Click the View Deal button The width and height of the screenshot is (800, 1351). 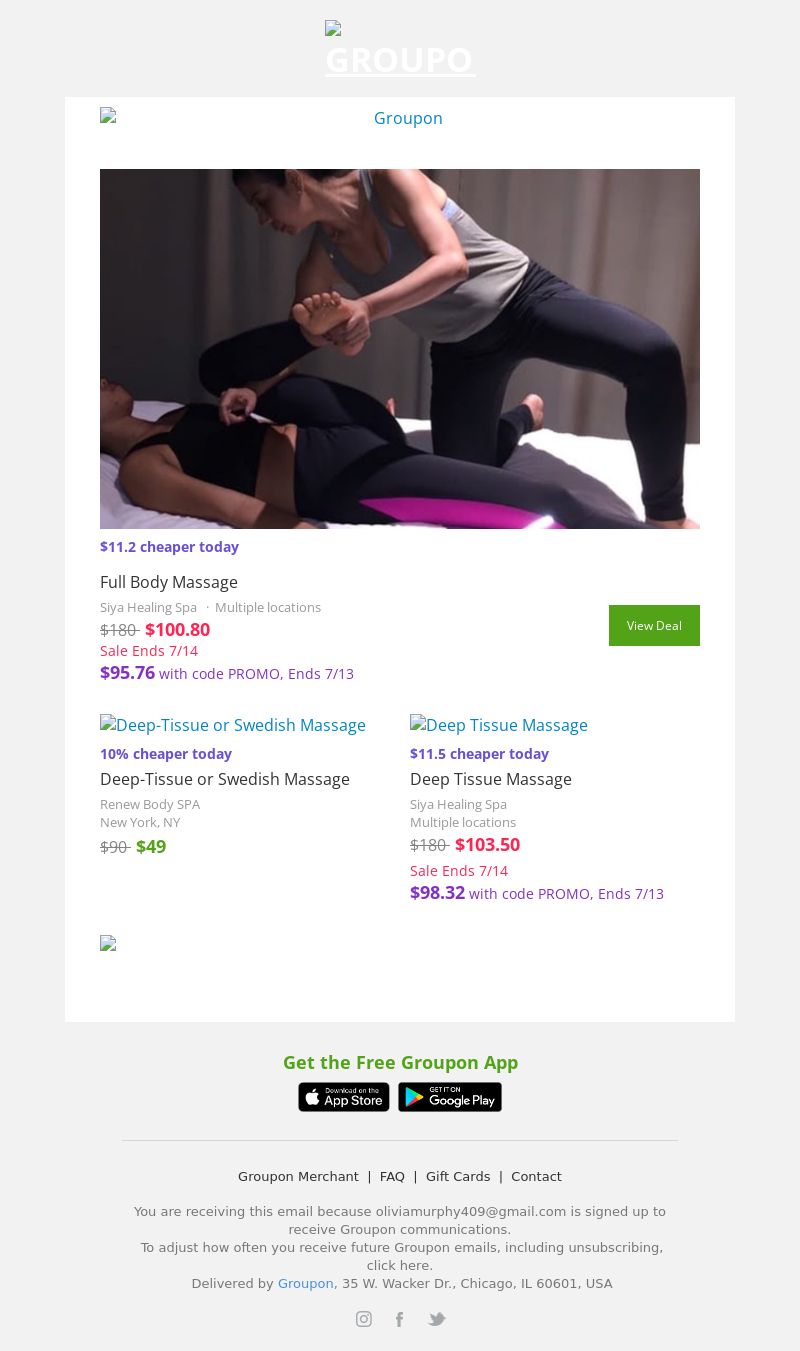tap(654, 625)
